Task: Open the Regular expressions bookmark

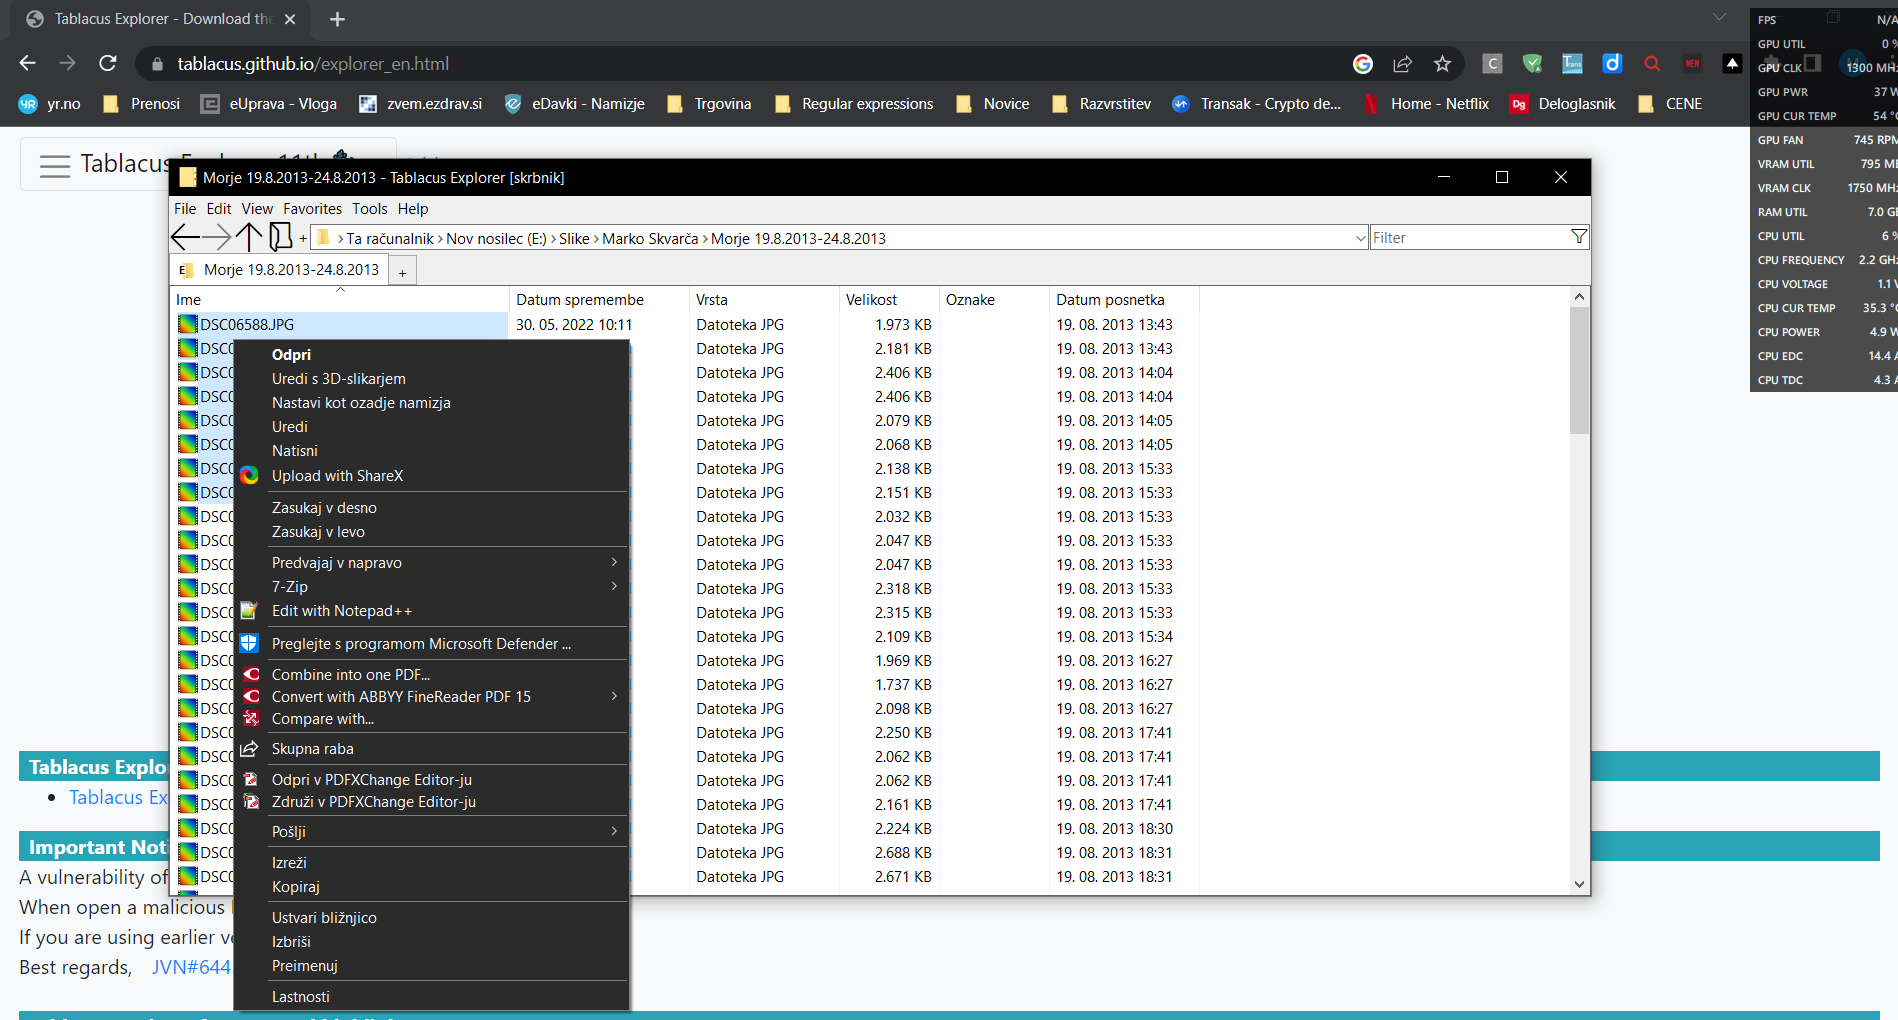Action: (x=854, y=104)
